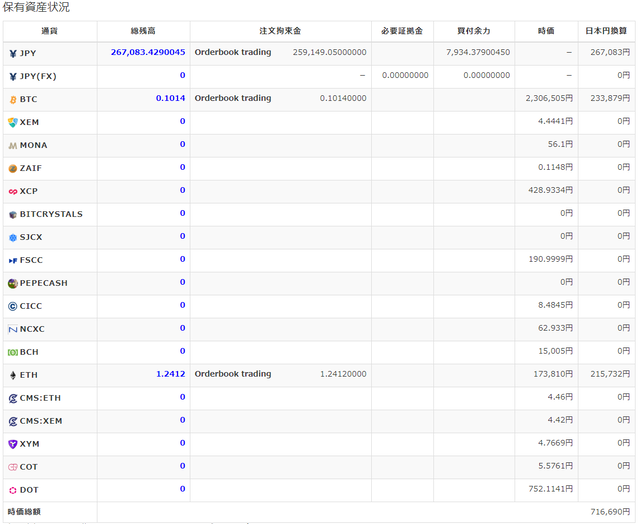Click the XYM balance 0 link
The height and width of the screenshot is (524, 640).
182,443
